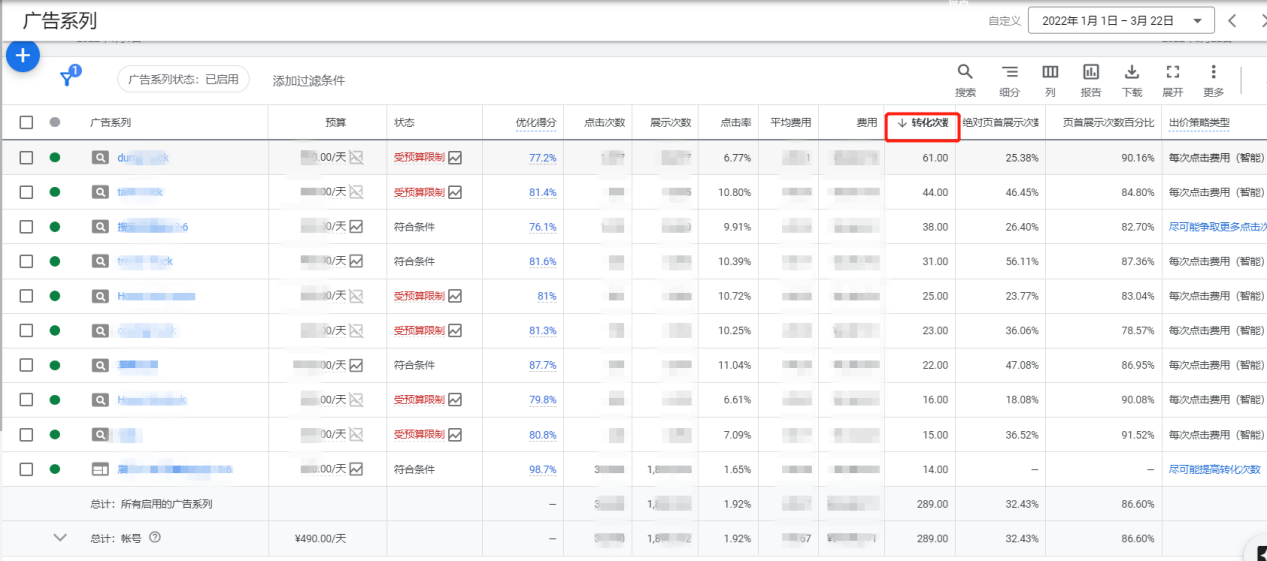Click the 77.2% optimization score link
This screenshot has height=561, width=1267.
click(x=542, y=158)
